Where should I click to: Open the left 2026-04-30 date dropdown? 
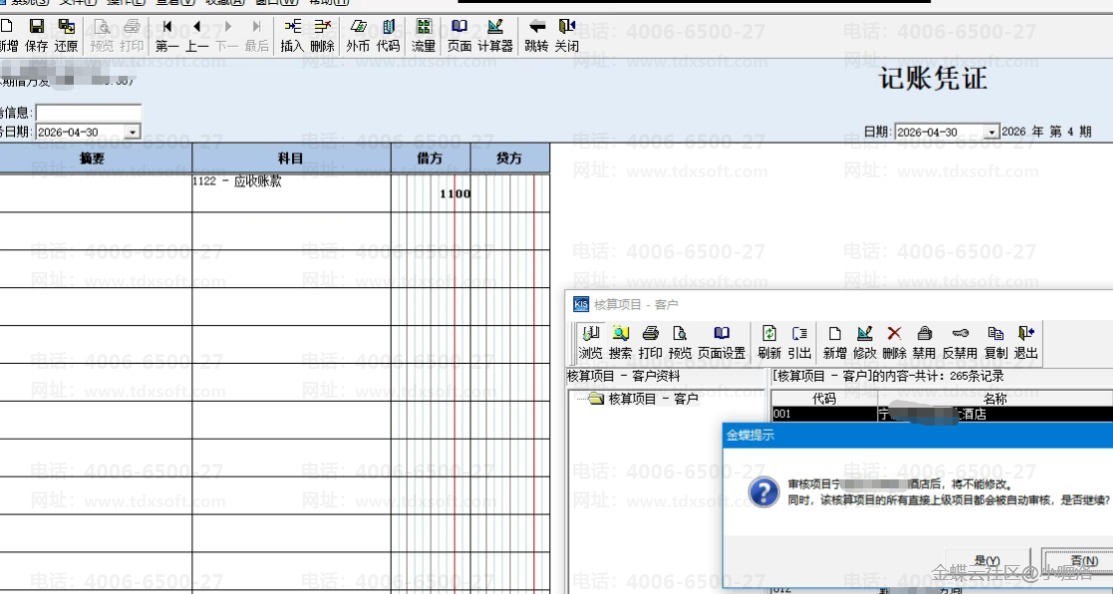[x=132, y=132]
